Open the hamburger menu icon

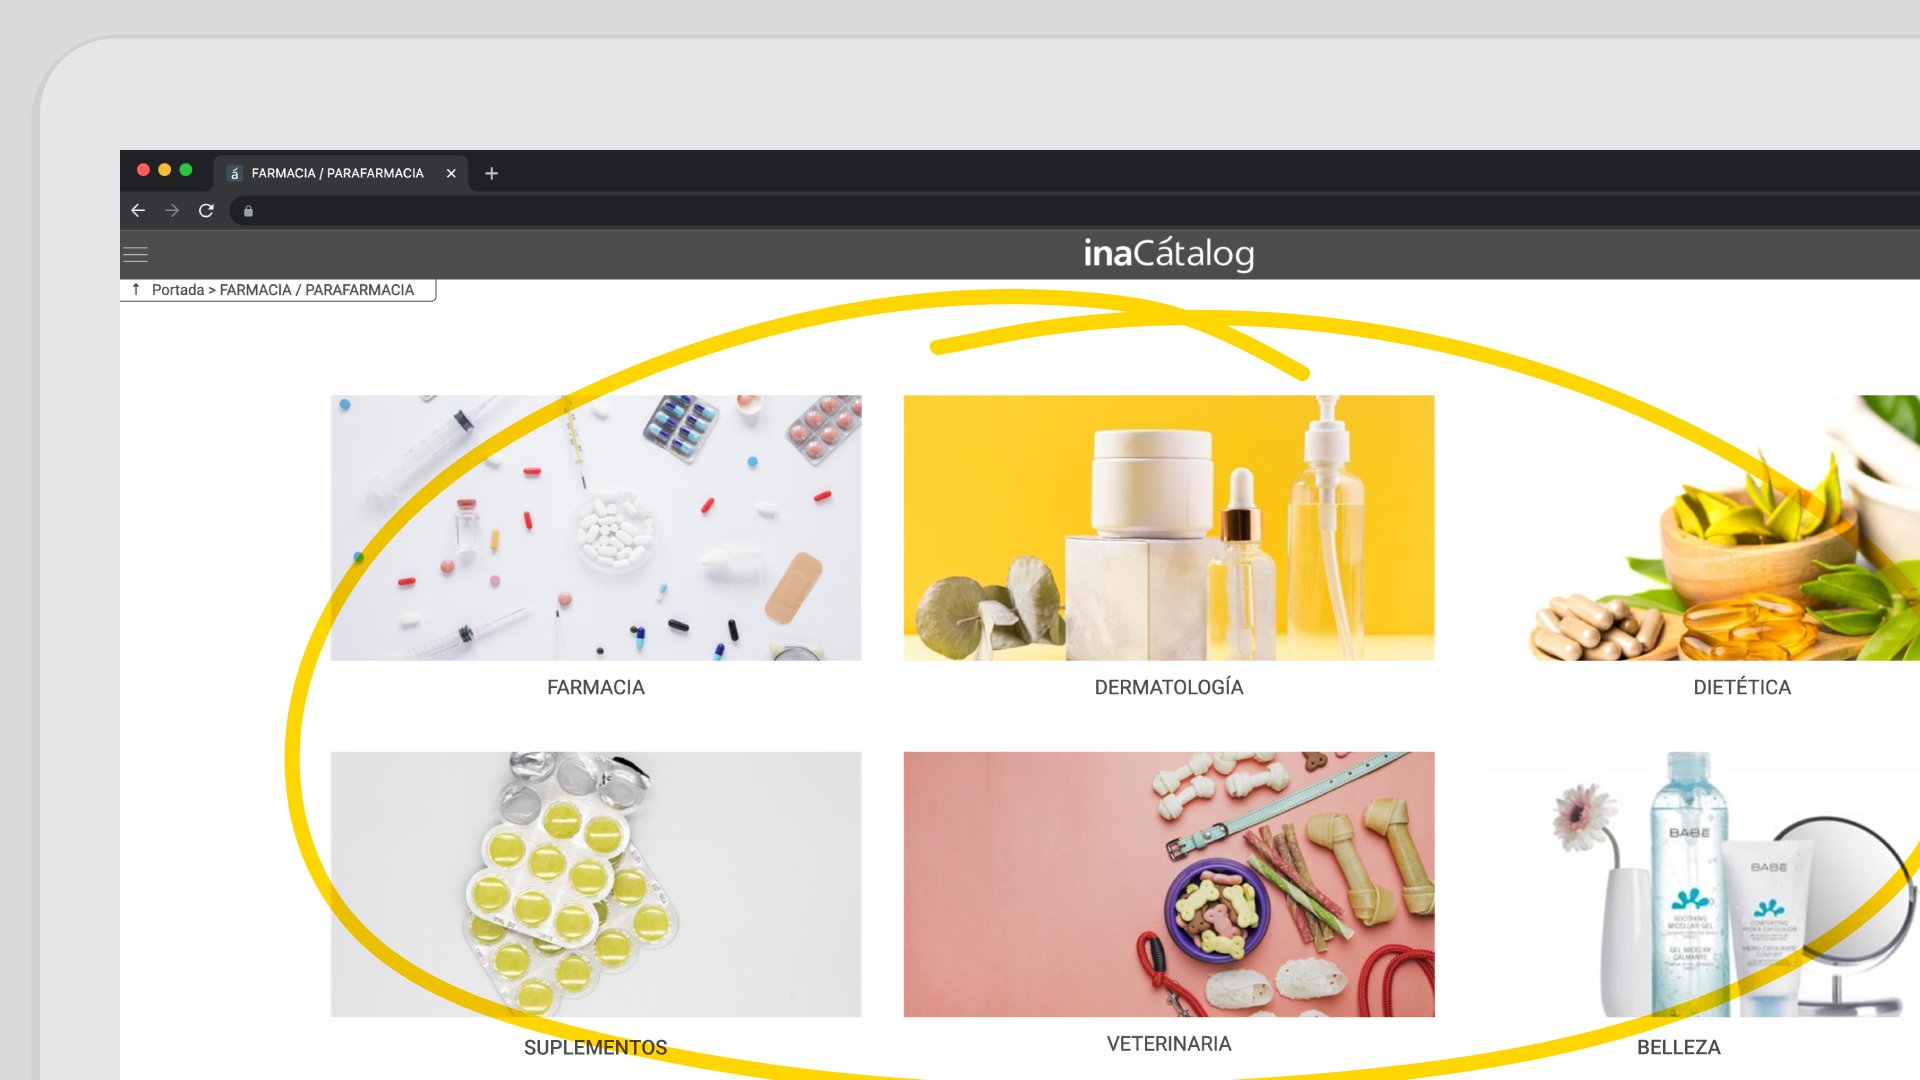pos(135,254)
